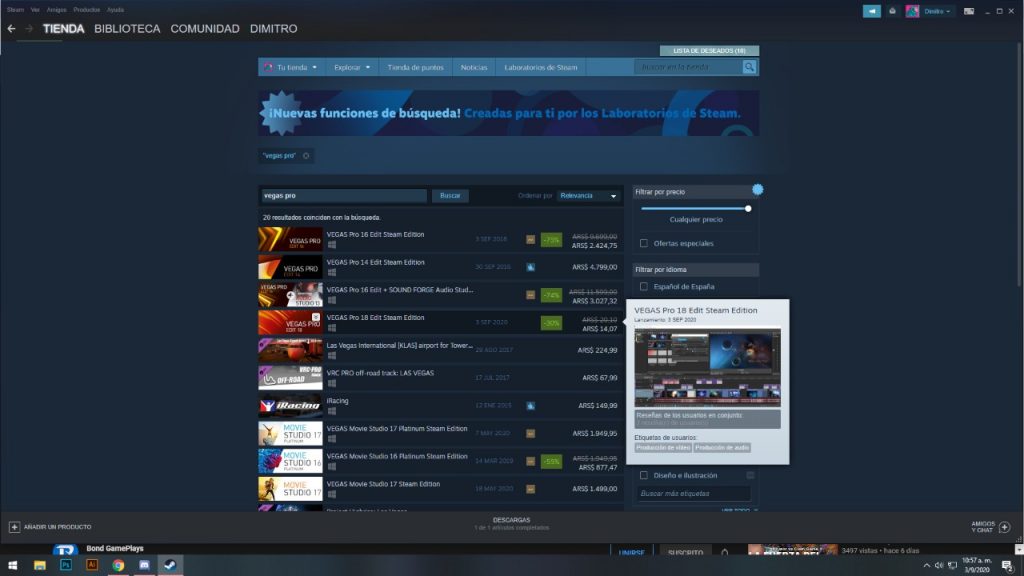Open Laboratorios de Steam

[540, 67]
